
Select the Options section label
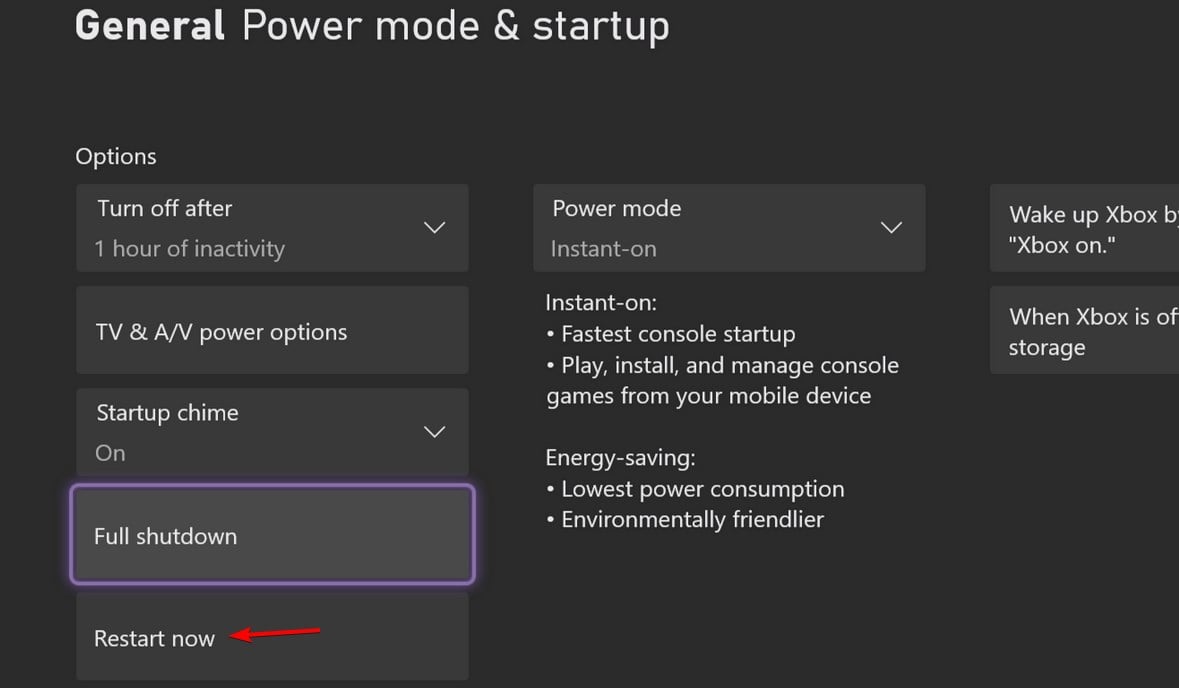click(116, 157)
